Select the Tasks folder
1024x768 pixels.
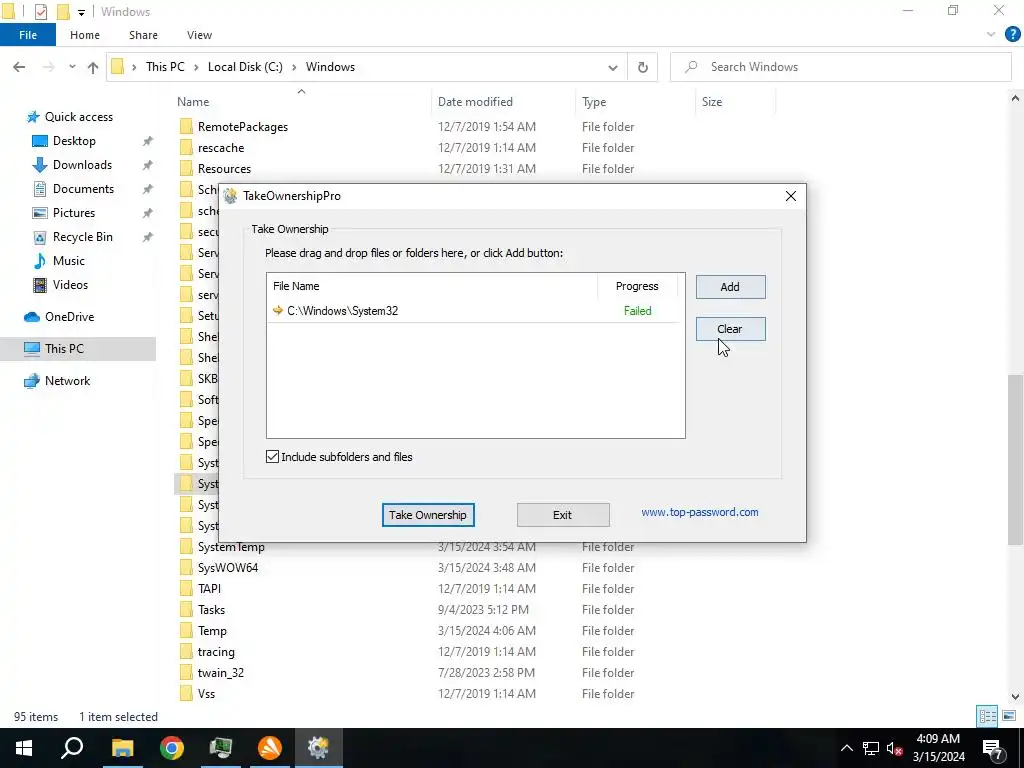(211, 609)
